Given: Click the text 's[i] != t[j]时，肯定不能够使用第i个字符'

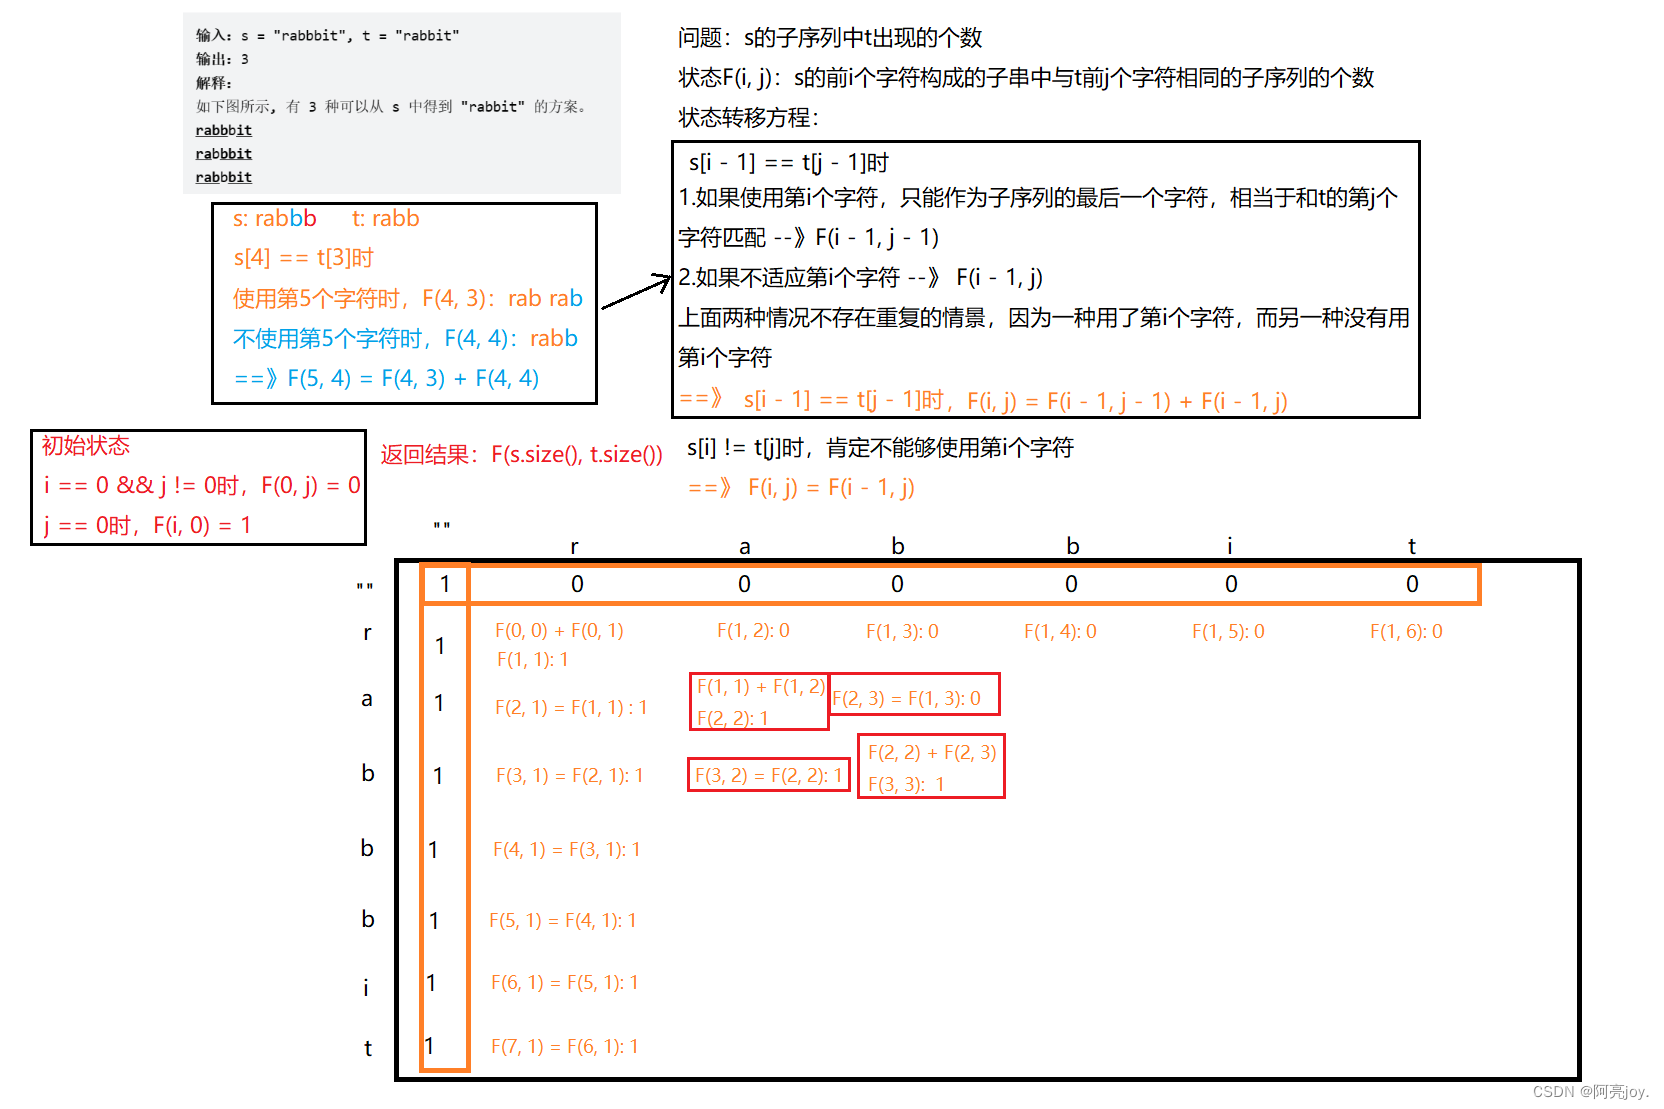Looking at the screenshot, I should (x=880, y=447).
